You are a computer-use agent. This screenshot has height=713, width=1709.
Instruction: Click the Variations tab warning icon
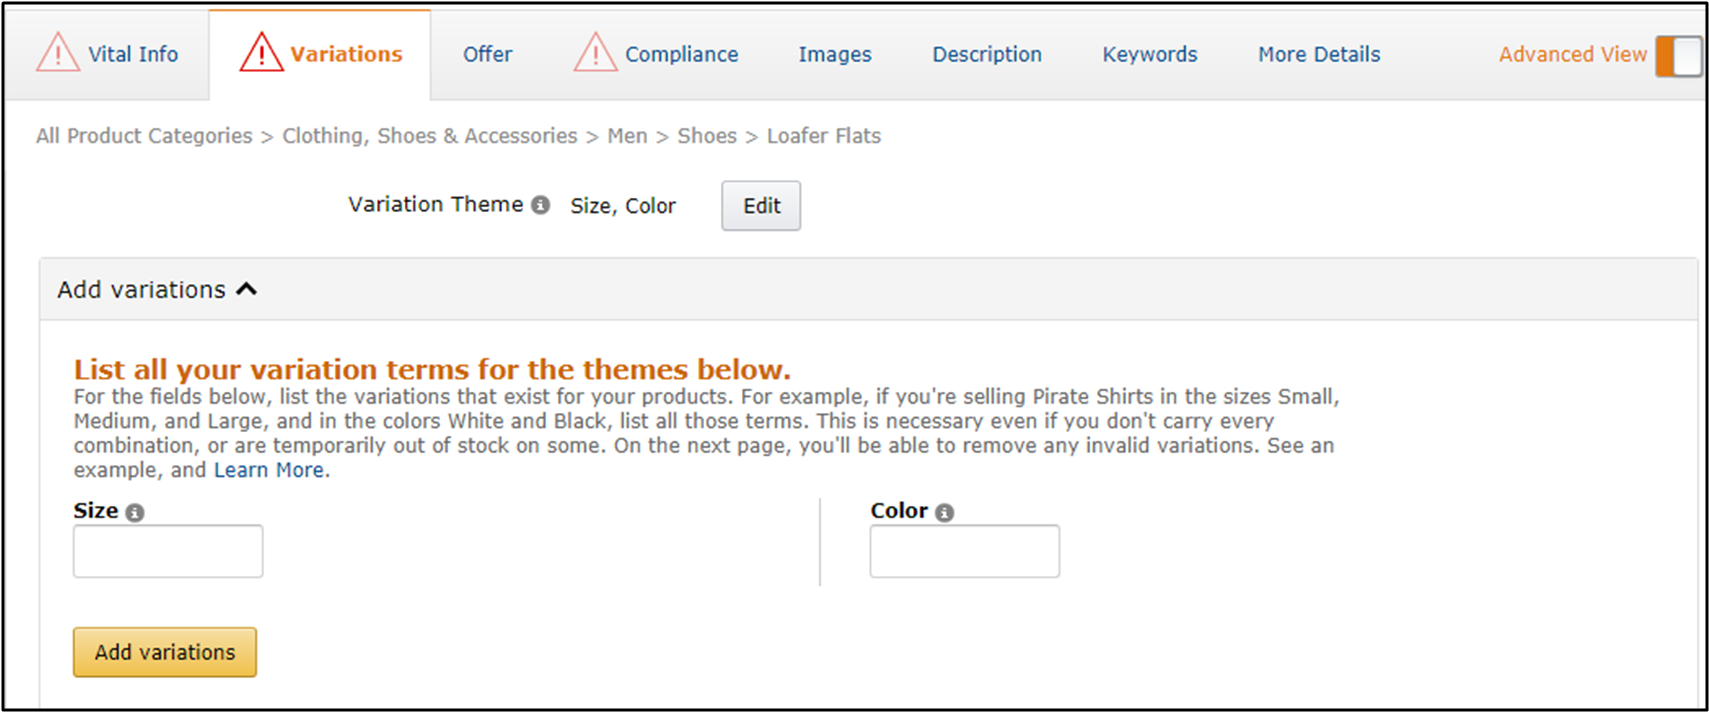coord(261,53)
